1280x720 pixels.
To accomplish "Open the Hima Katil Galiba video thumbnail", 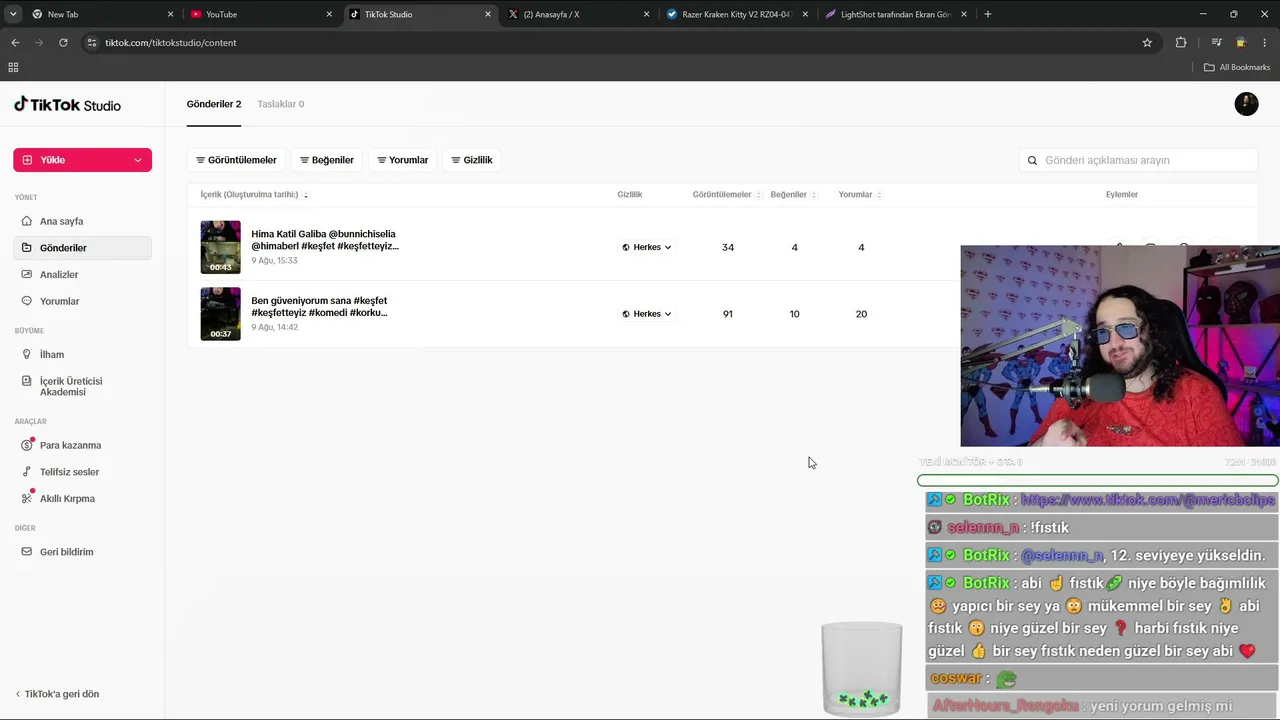I will click(220, 247).
